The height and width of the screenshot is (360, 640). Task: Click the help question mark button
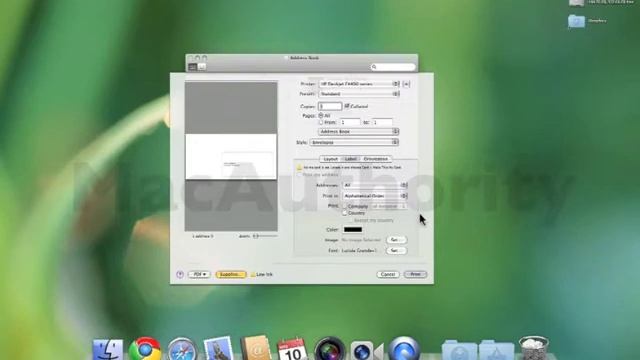(x=180, y=274)
